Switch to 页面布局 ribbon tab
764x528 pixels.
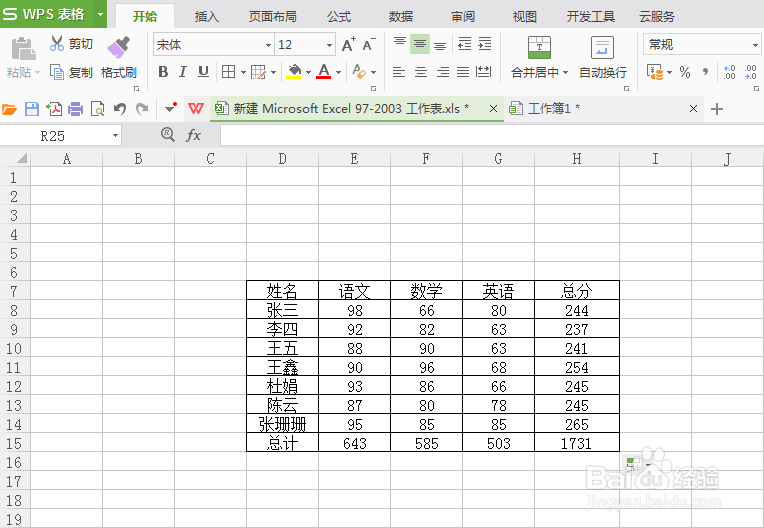click(273, 17)
